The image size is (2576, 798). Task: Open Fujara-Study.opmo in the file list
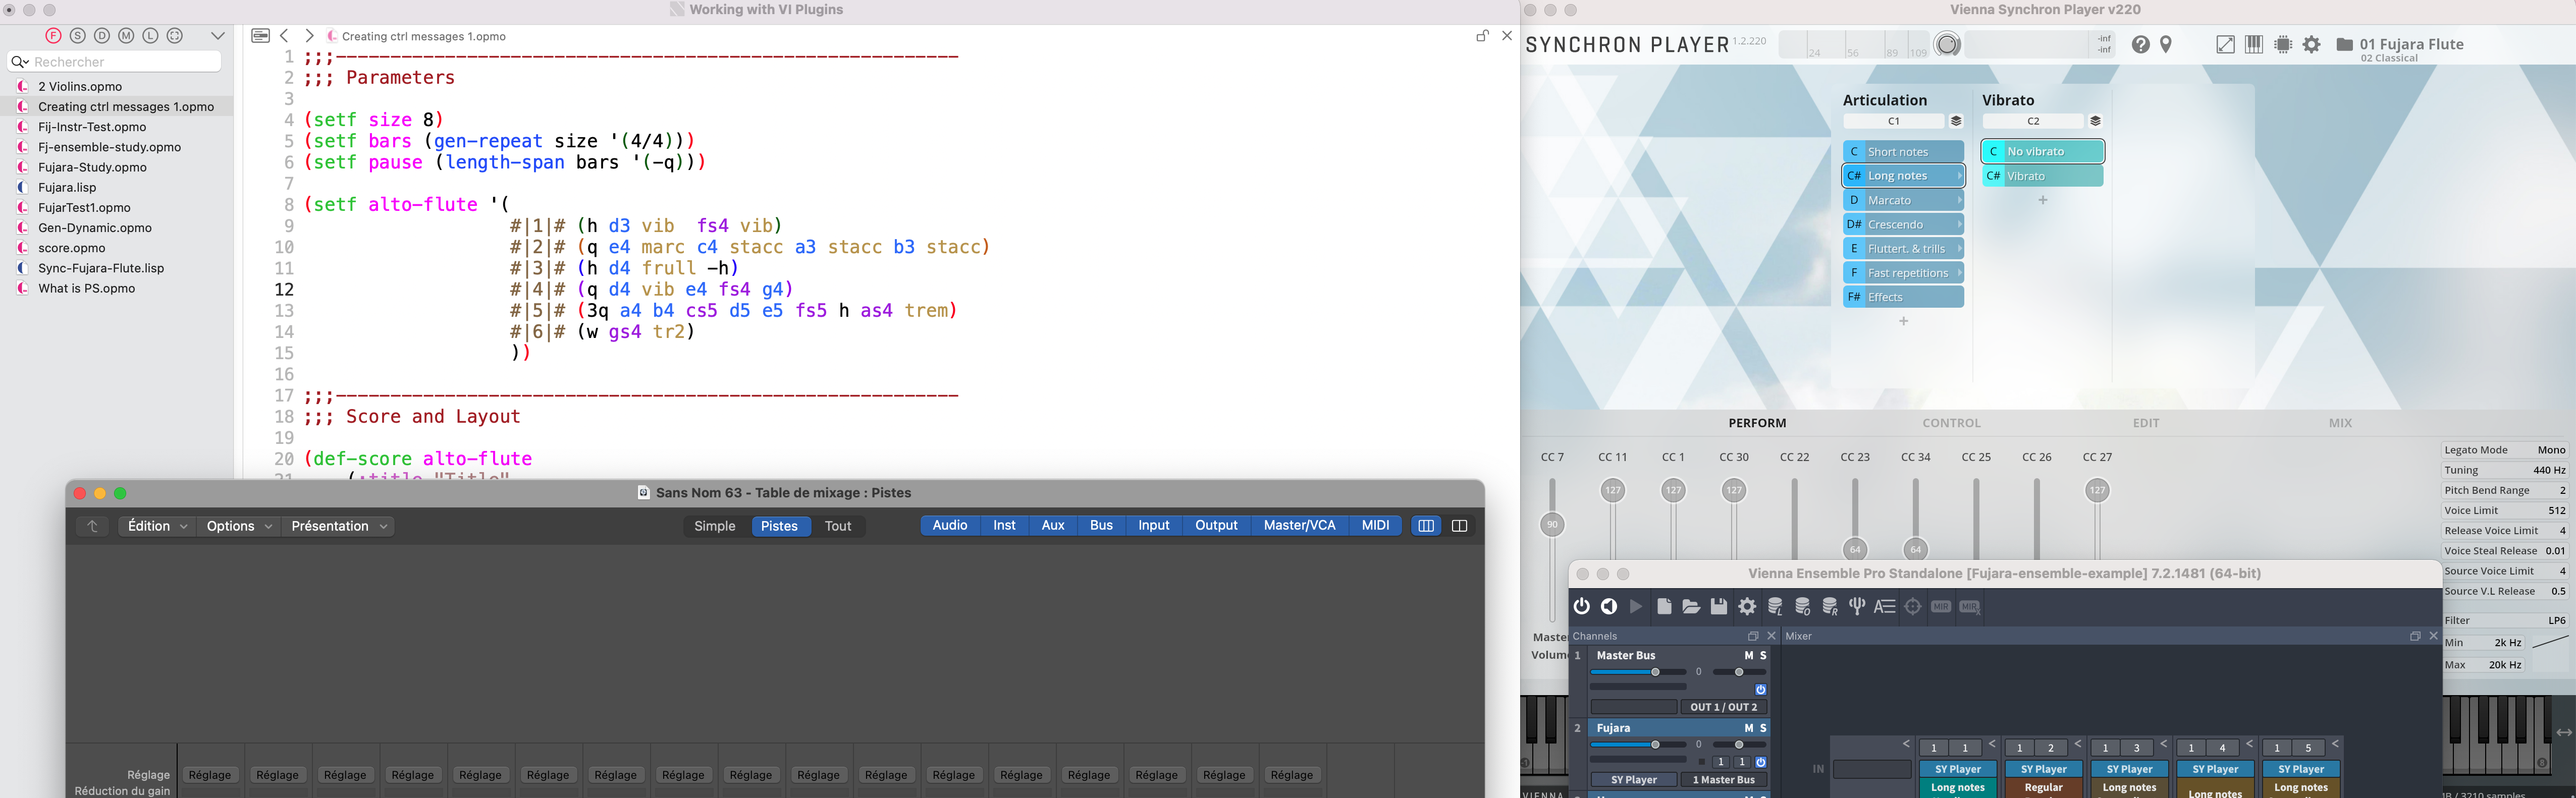pyautogui.click(x=92, y=167)
